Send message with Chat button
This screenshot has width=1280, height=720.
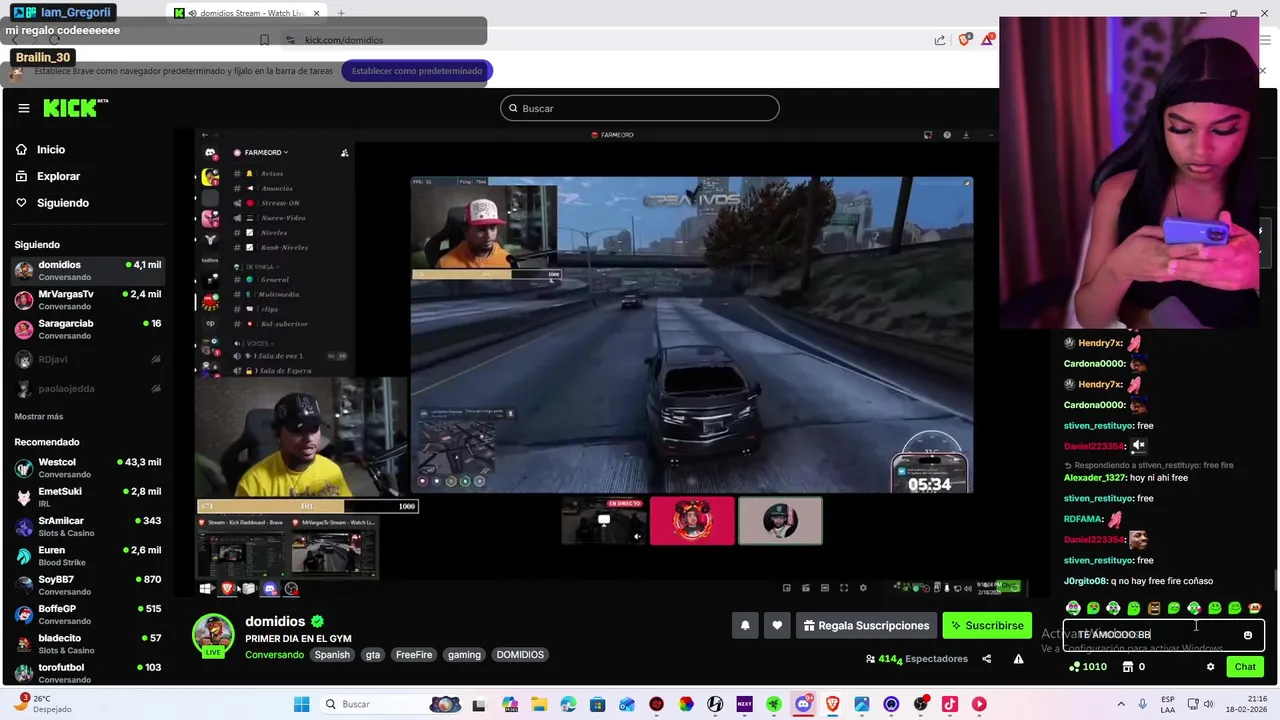coord(1245,667)
